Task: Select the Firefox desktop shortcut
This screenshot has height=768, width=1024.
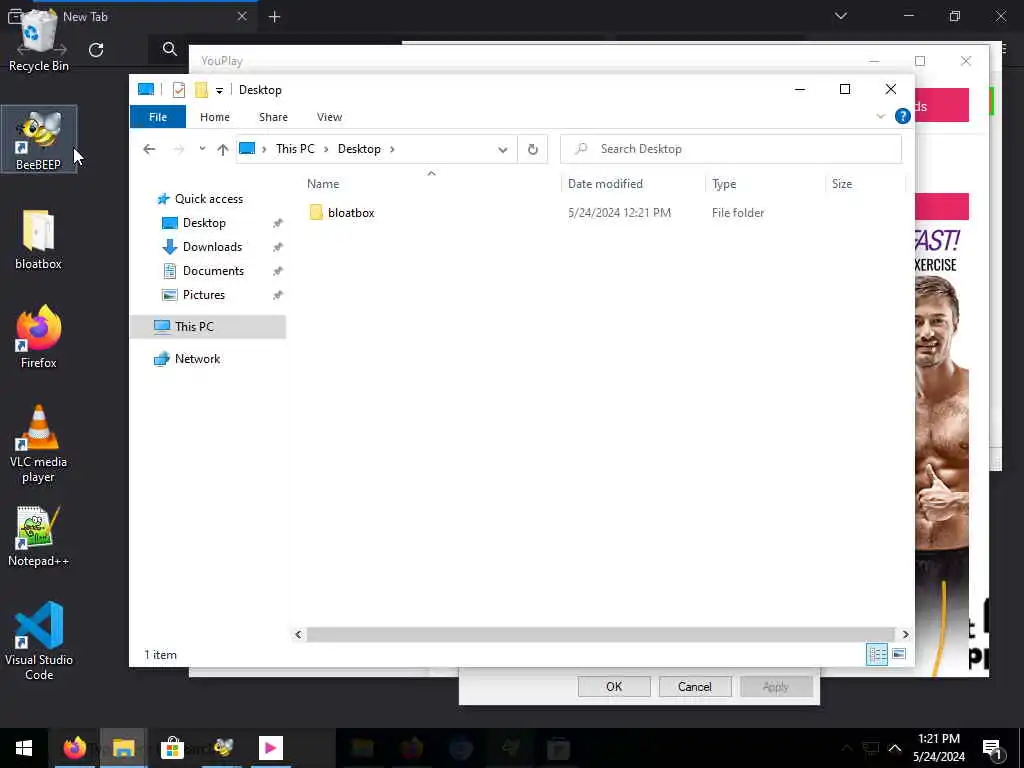Action: (x=38, y=338)
